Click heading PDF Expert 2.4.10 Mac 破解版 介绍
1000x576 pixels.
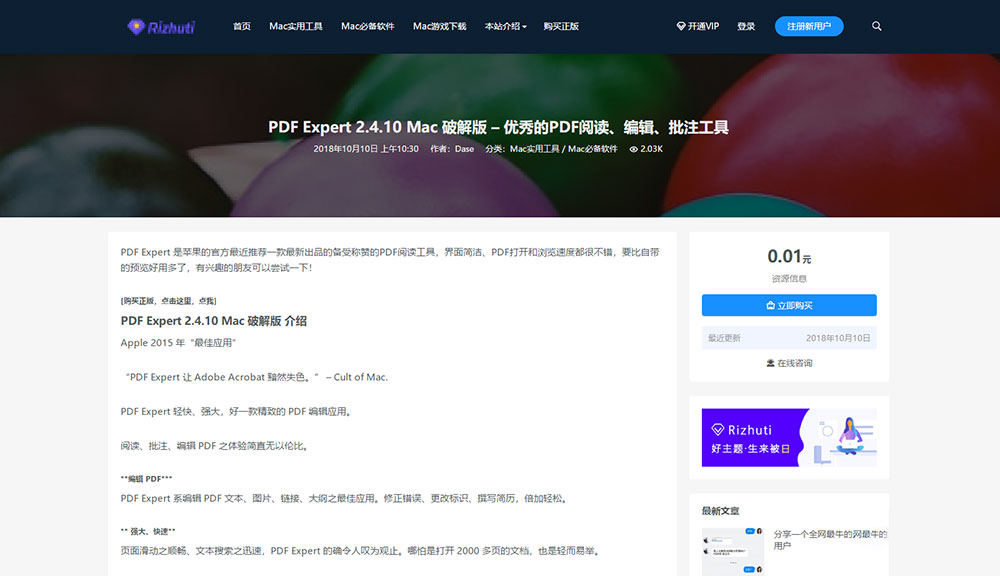click(214, 321)
